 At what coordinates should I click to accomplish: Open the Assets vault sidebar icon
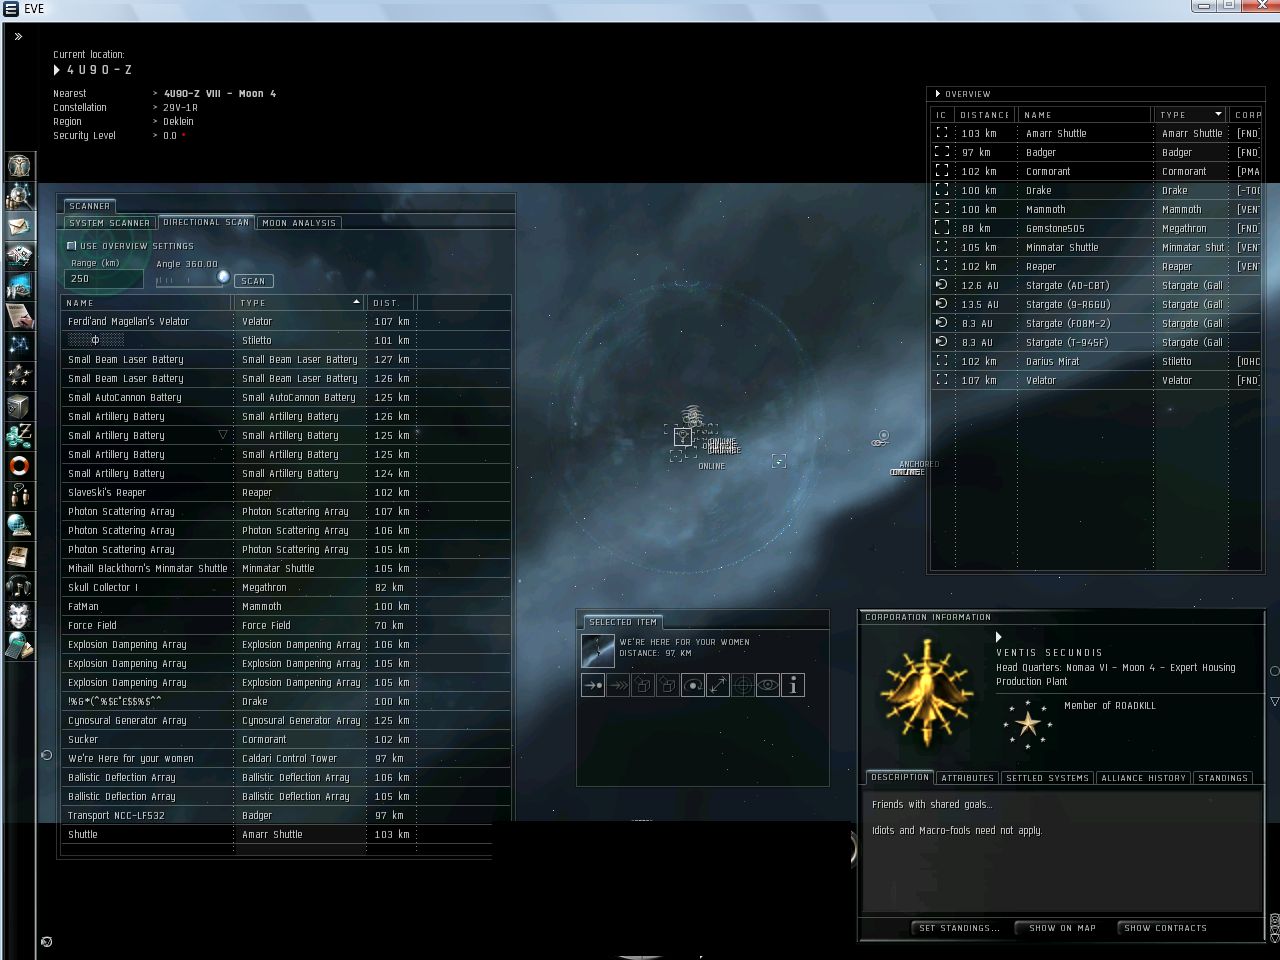pyautogui.click(x=19, y=405)
